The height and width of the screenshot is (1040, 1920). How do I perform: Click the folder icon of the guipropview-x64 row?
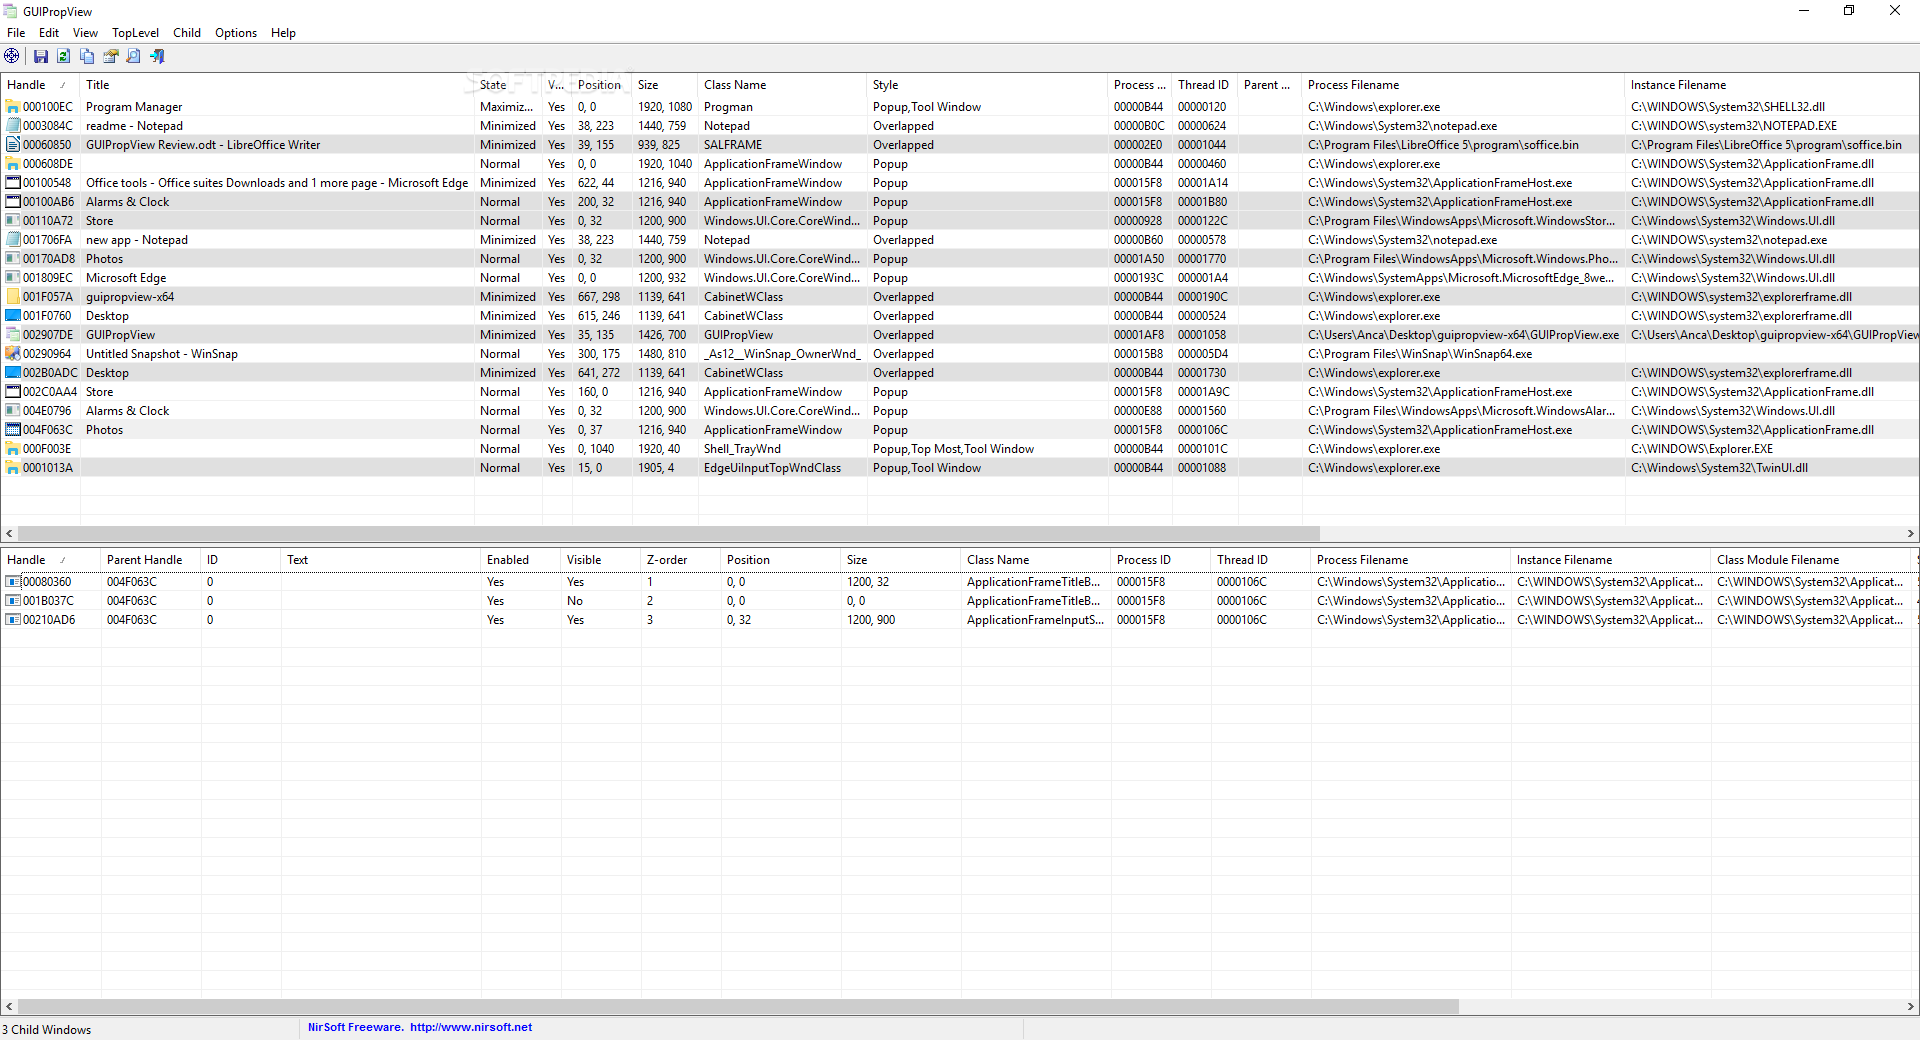click(x=13, y=297)
